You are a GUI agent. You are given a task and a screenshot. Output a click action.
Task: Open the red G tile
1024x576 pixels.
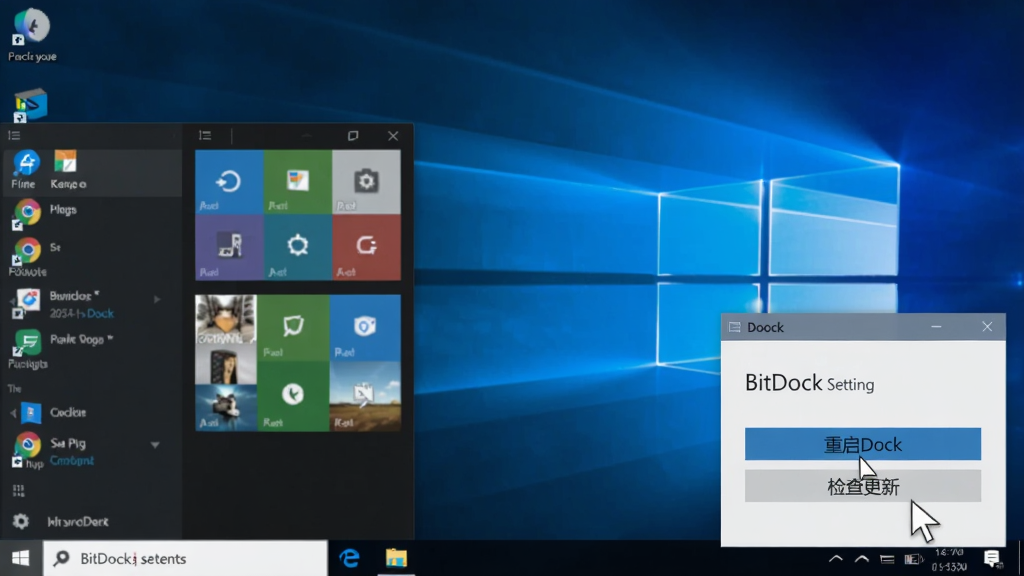(366, 248)
